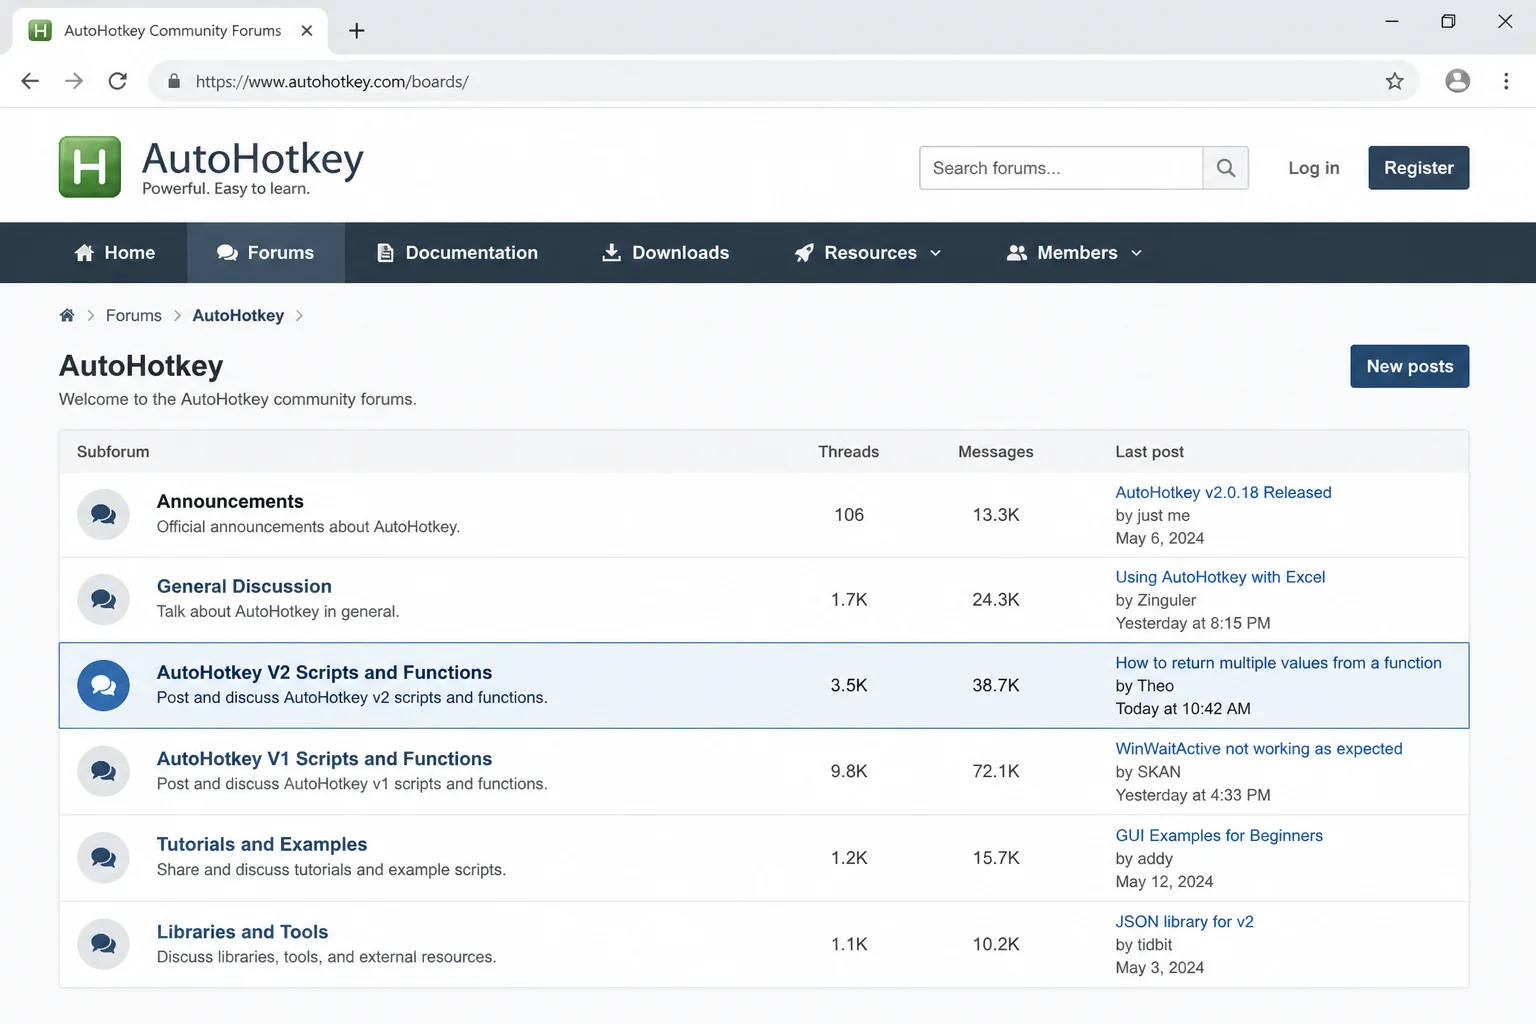Image resolution: width=1536 pixels, height=1024 pixels.
Task: Click the New posts button
Action: click(1409, 367)
